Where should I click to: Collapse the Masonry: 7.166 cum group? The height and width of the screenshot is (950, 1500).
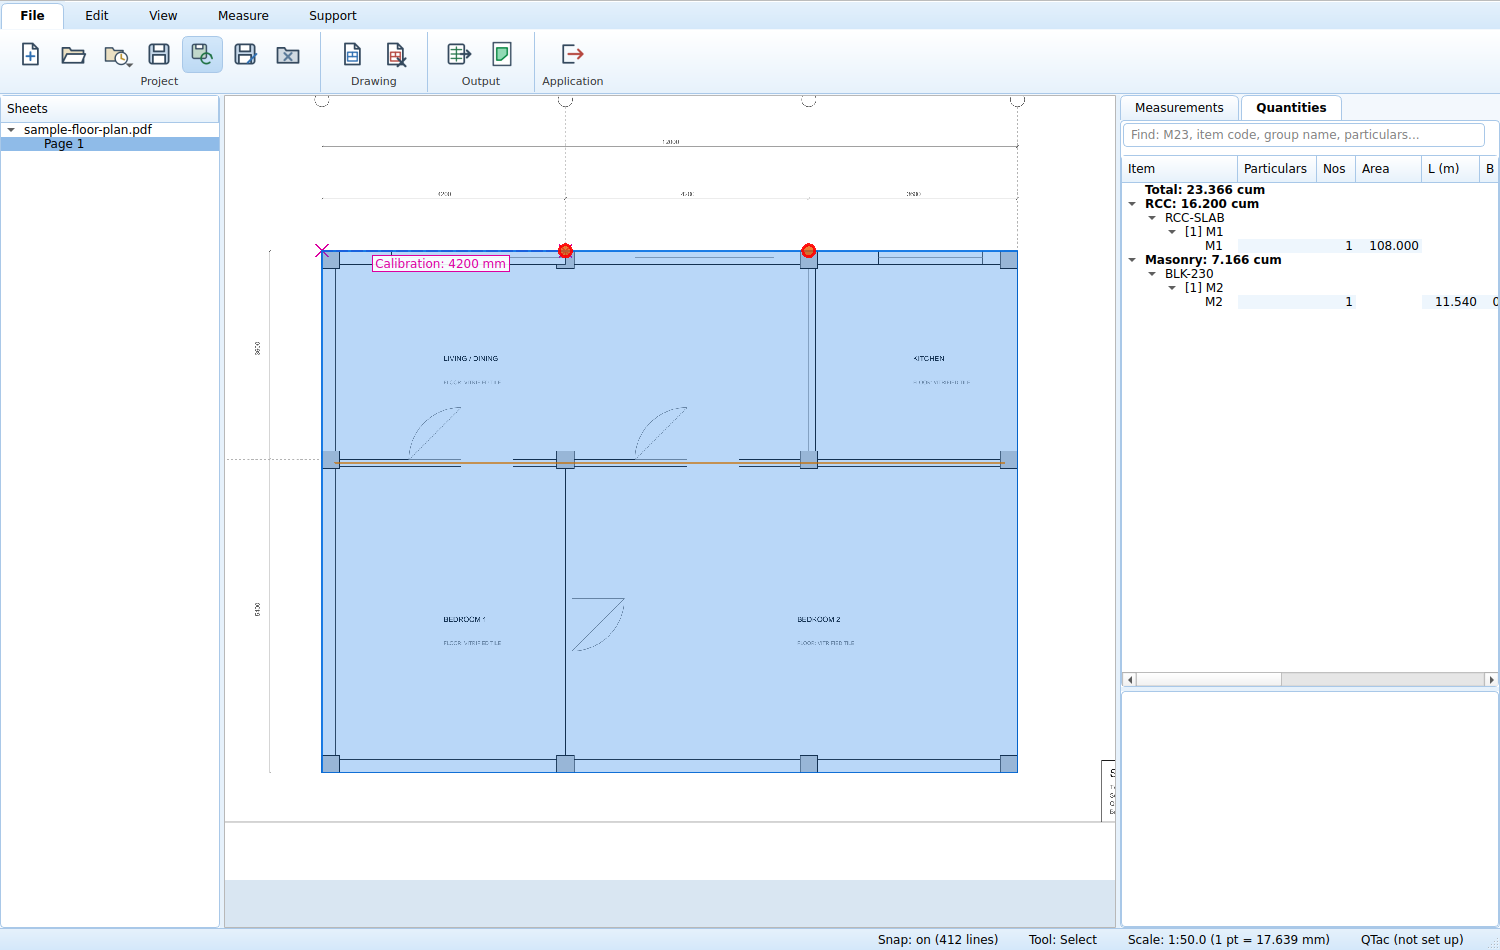[x=1132, y=260]
